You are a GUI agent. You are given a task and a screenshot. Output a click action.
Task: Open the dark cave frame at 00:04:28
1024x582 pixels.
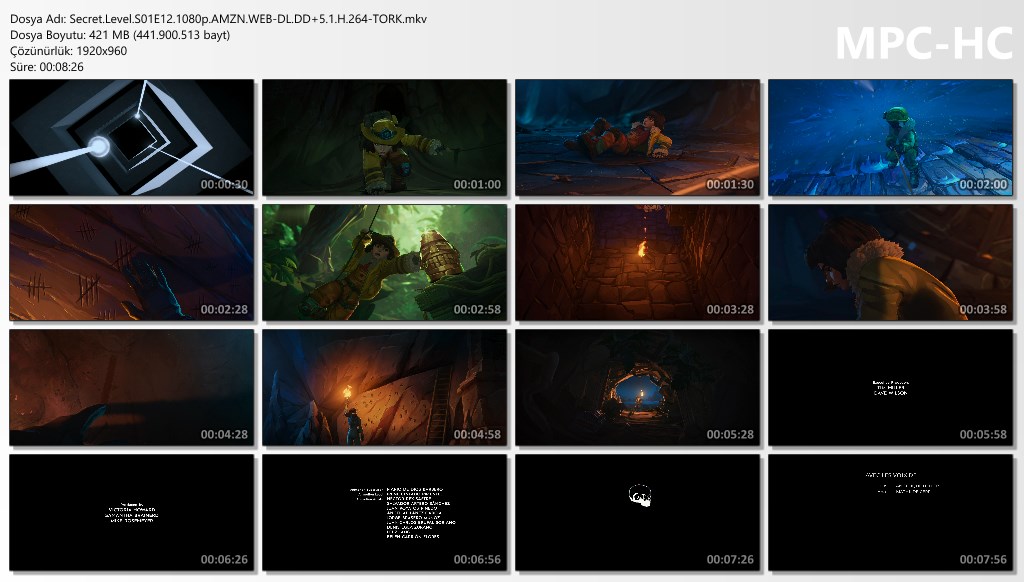[131, 387]
